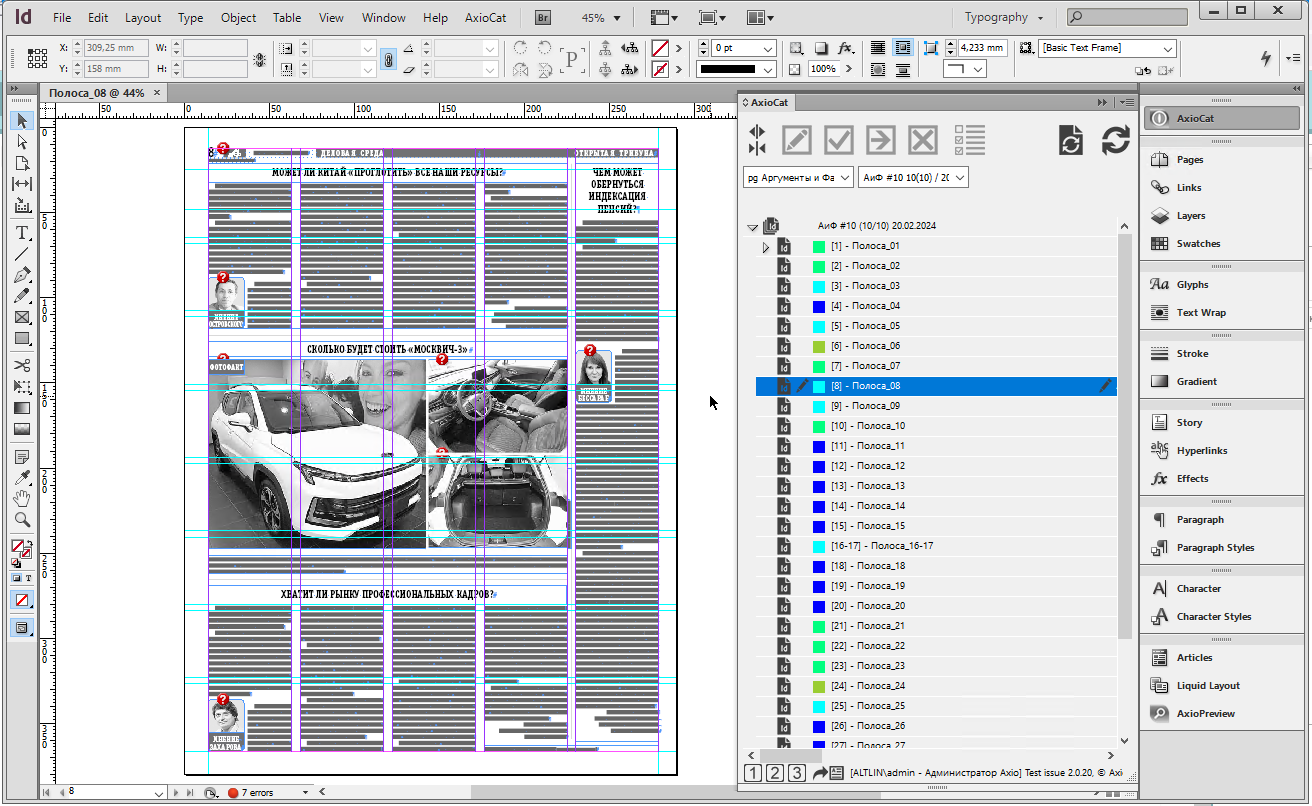Click the AxioCat document sync icon

1070,140
